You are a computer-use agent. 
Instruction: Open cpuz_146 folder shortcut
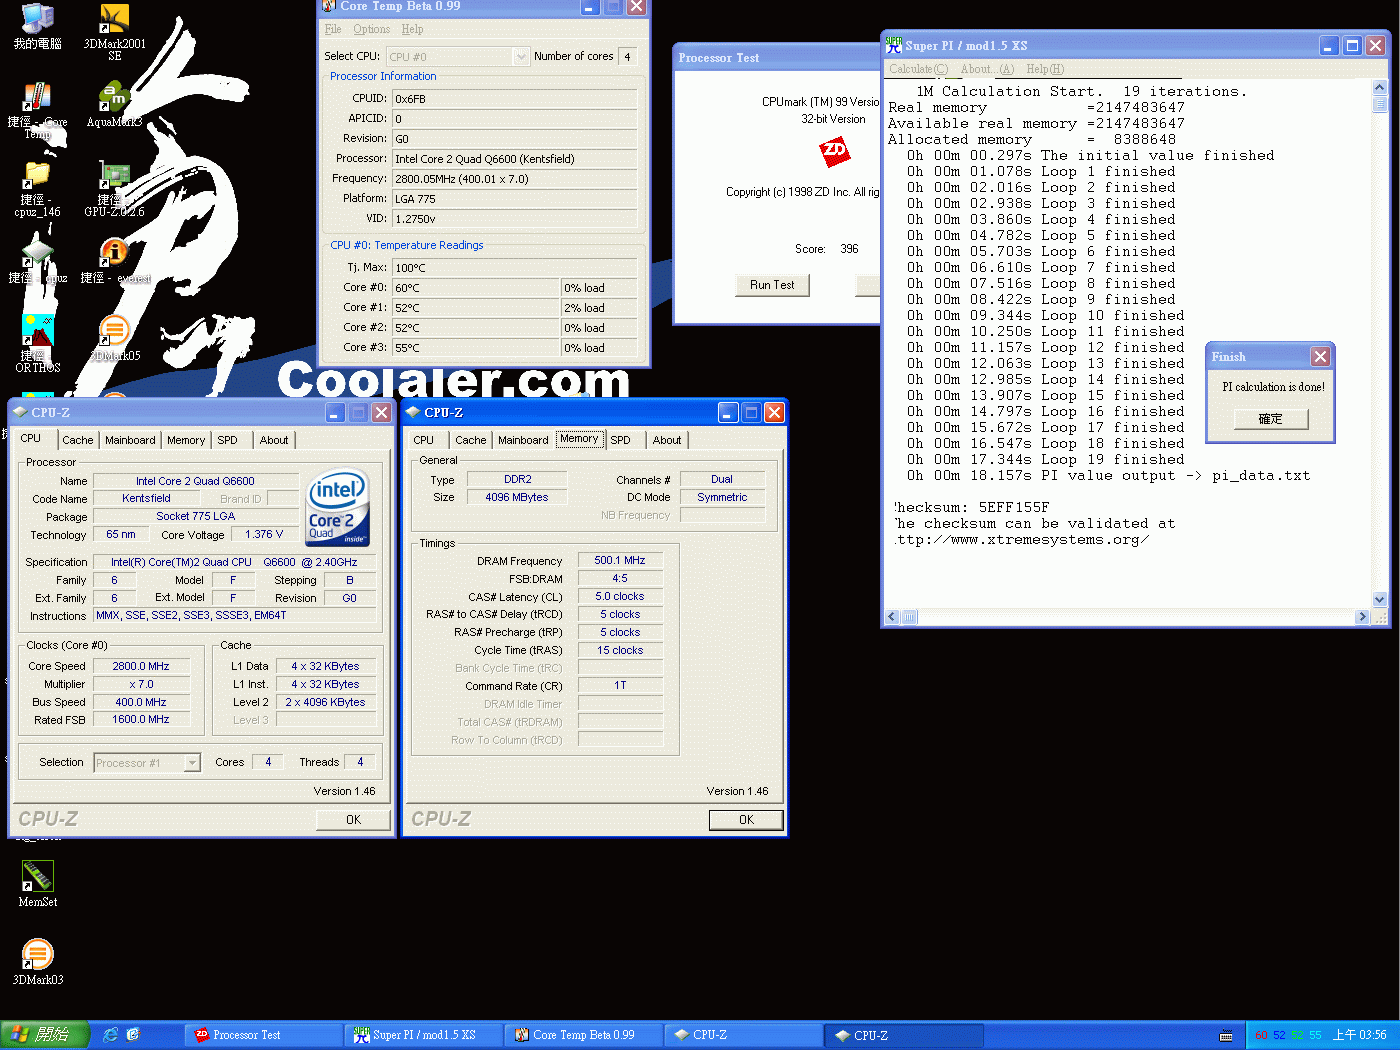pyautogui.click(x=37, y=190)
